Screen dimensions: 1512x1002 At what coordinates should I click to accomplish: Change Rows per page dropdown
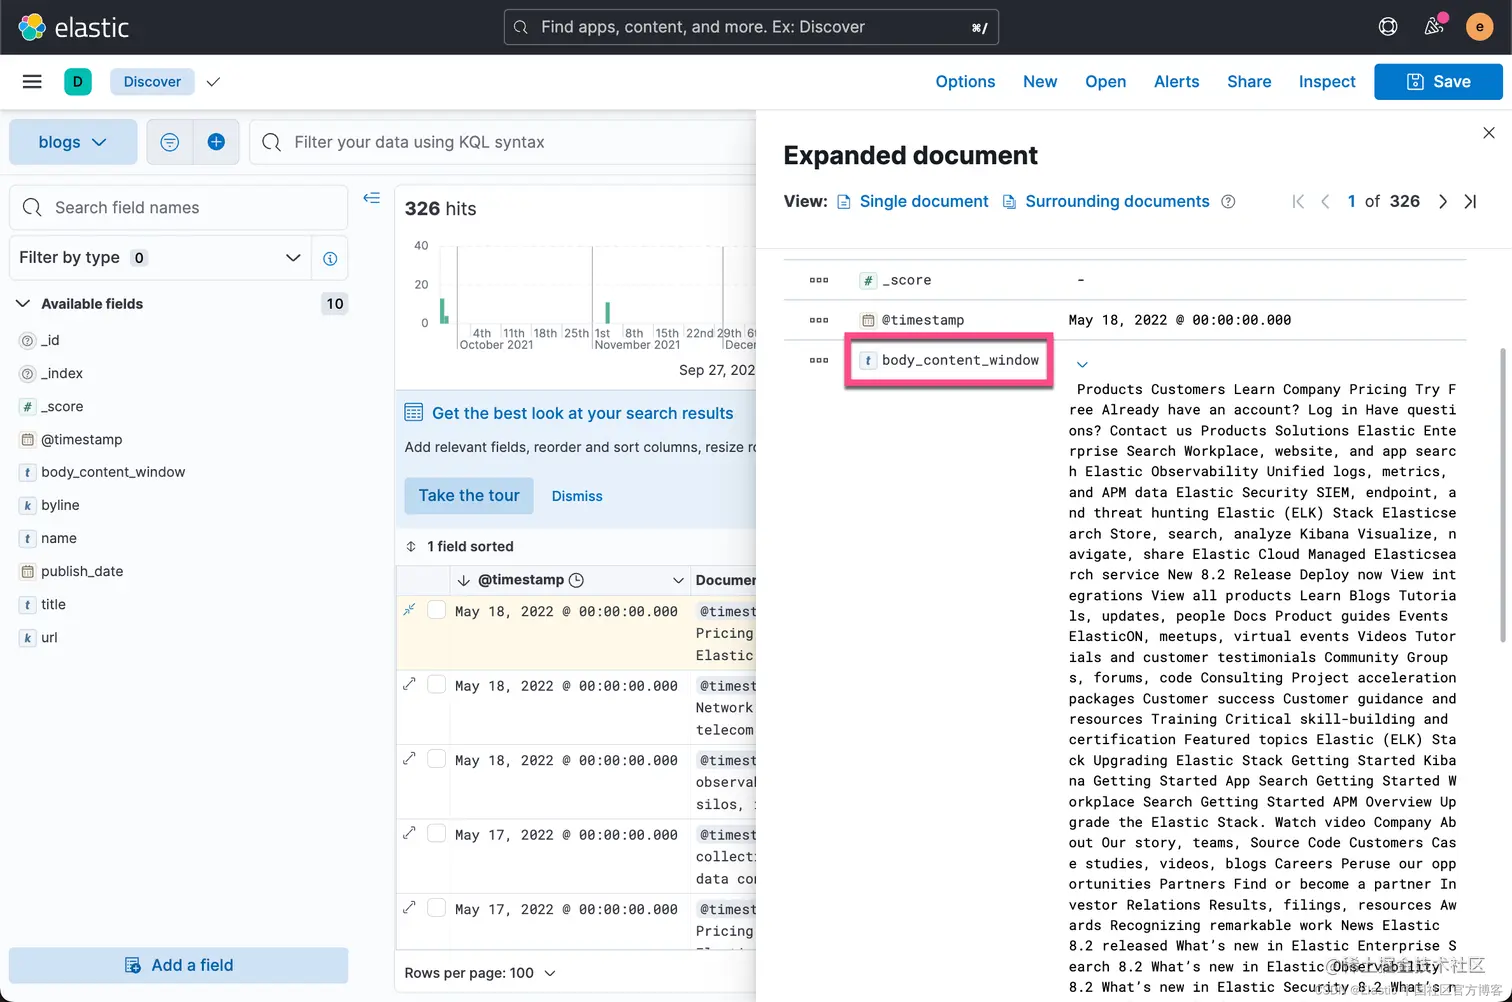coord(479,973)
